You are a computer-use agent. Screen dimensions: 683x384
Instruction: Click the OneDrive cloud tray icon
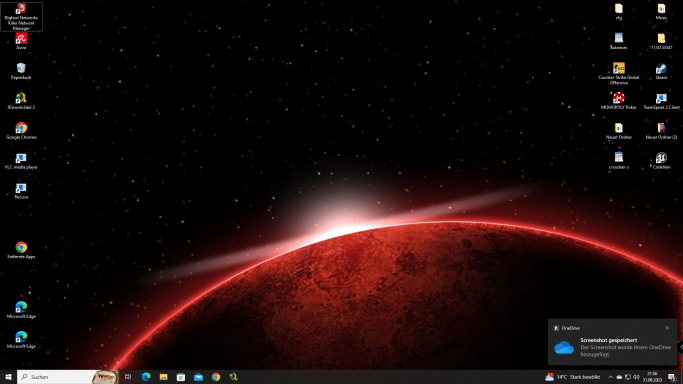(x=619, y=377)
